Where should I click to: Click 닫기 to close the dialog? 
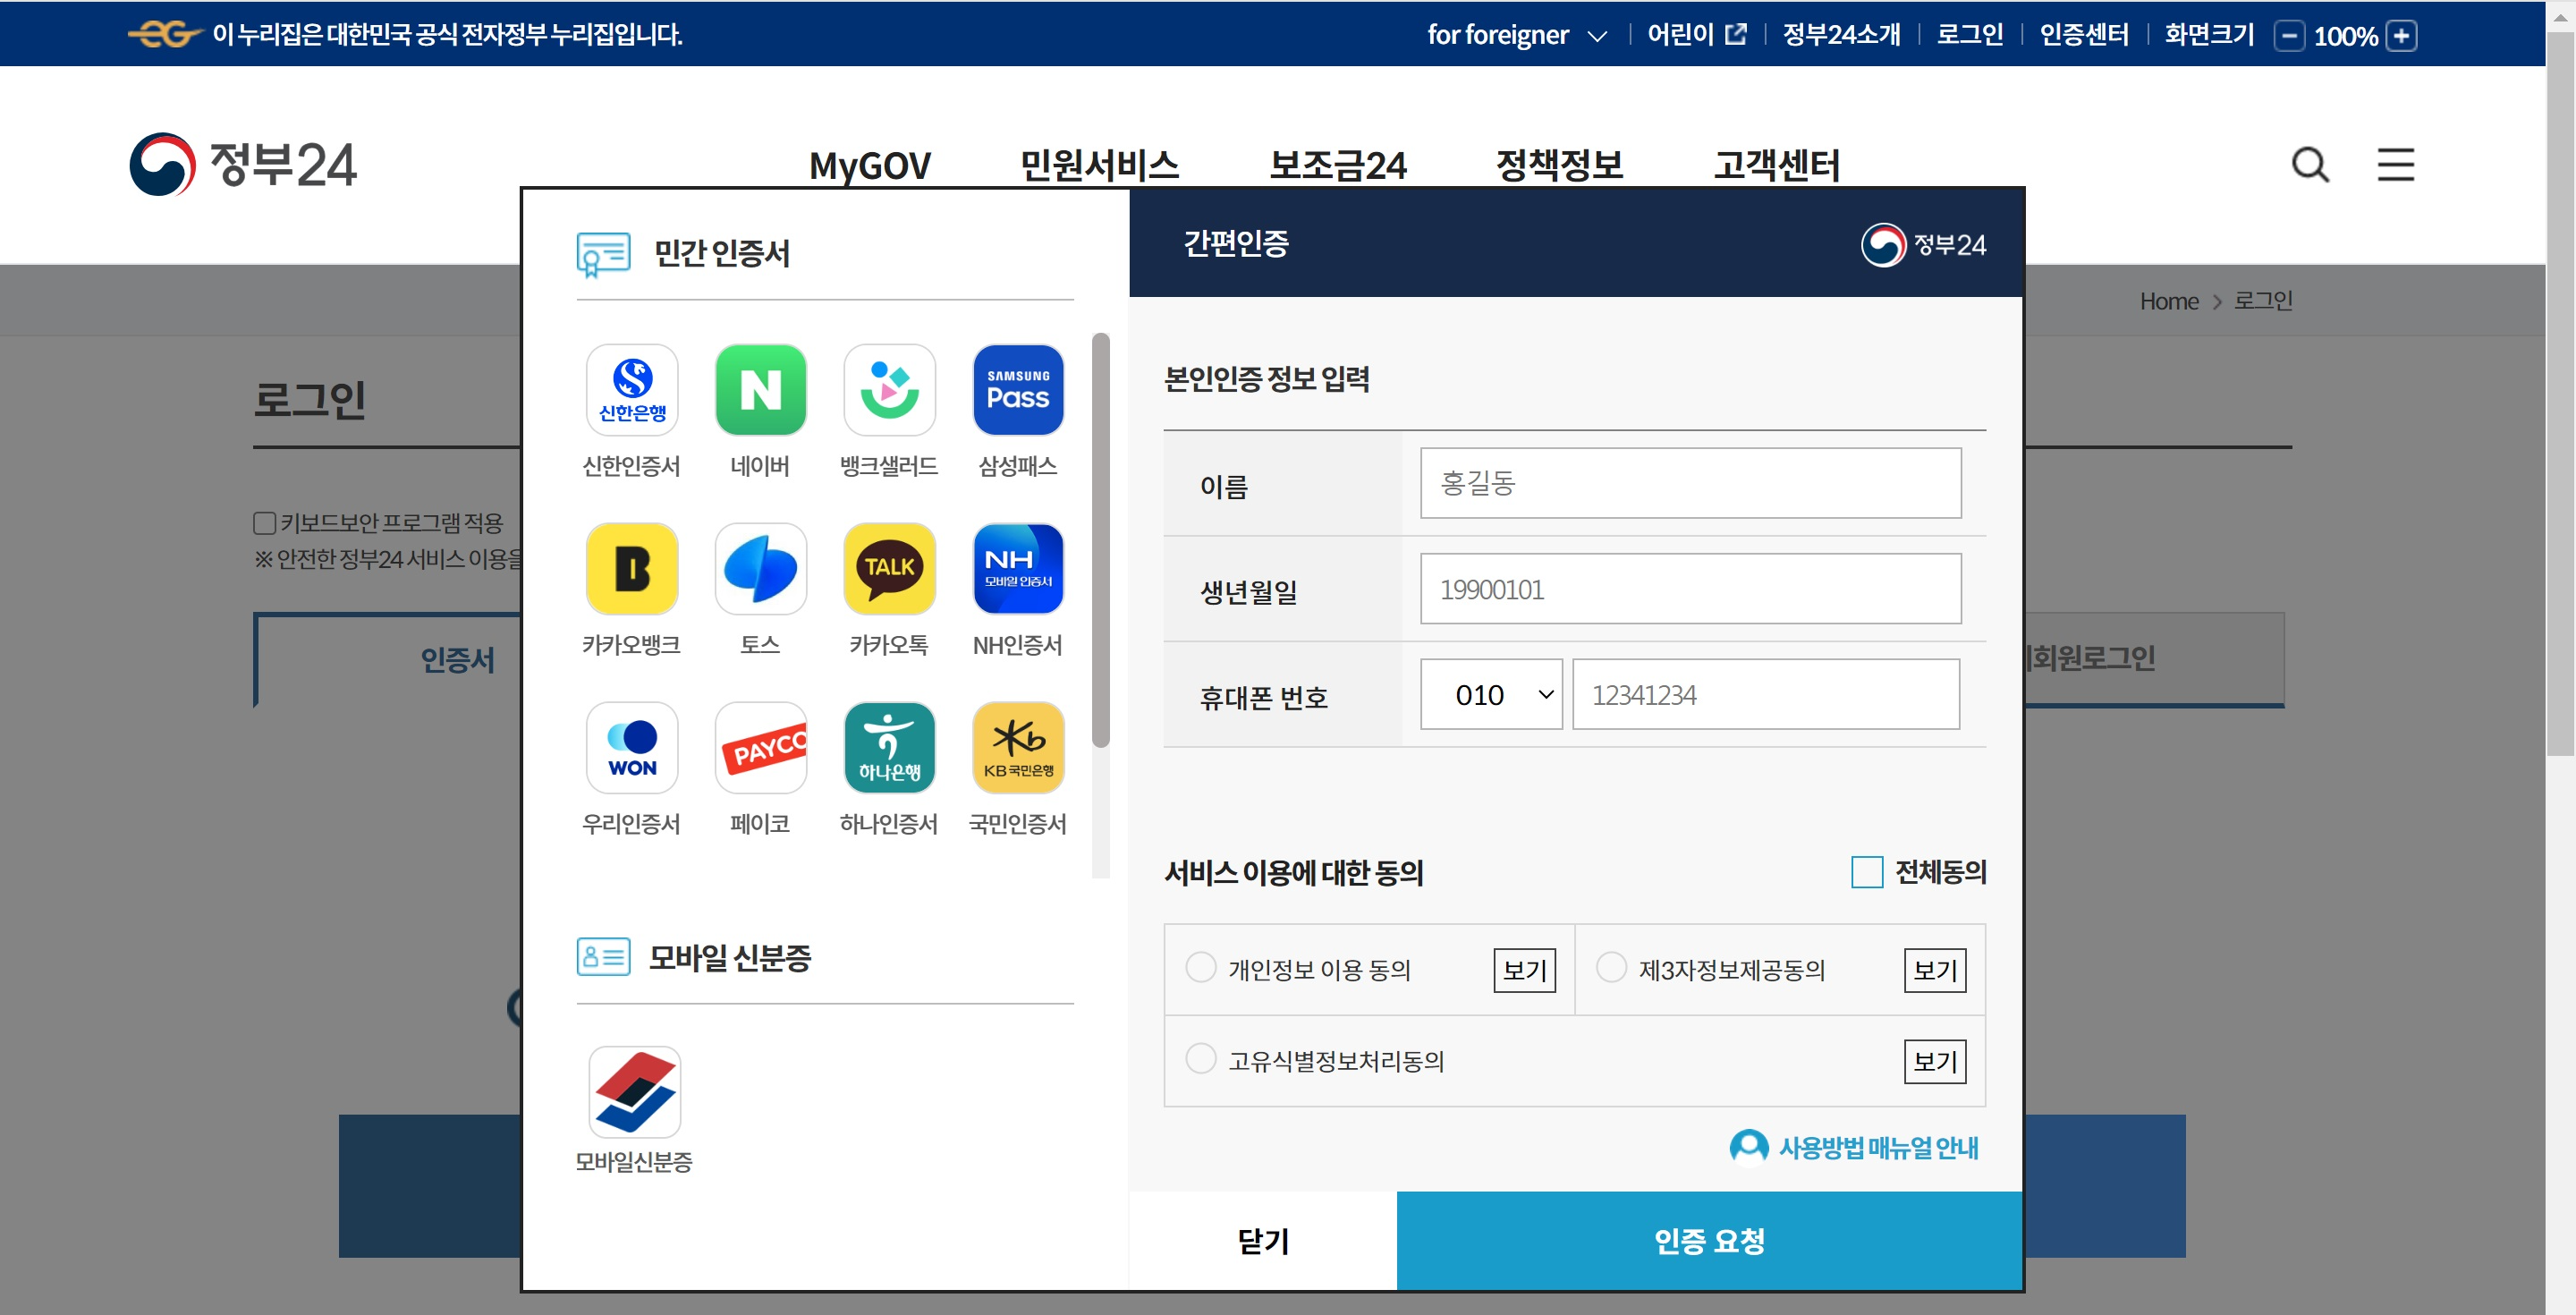point(1263,1241)
